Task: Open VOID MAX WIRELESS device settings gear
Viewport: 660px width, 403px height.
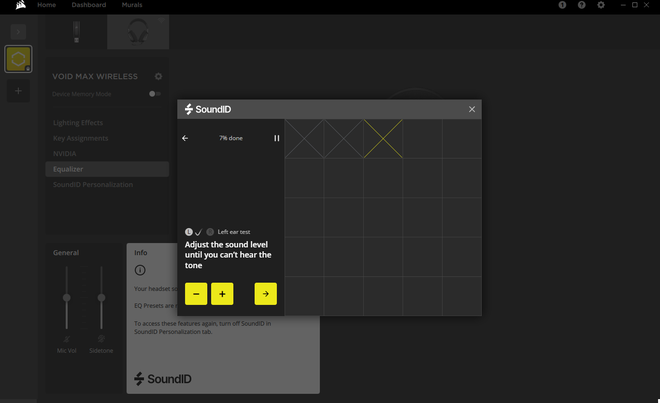Action: point(158,76)
